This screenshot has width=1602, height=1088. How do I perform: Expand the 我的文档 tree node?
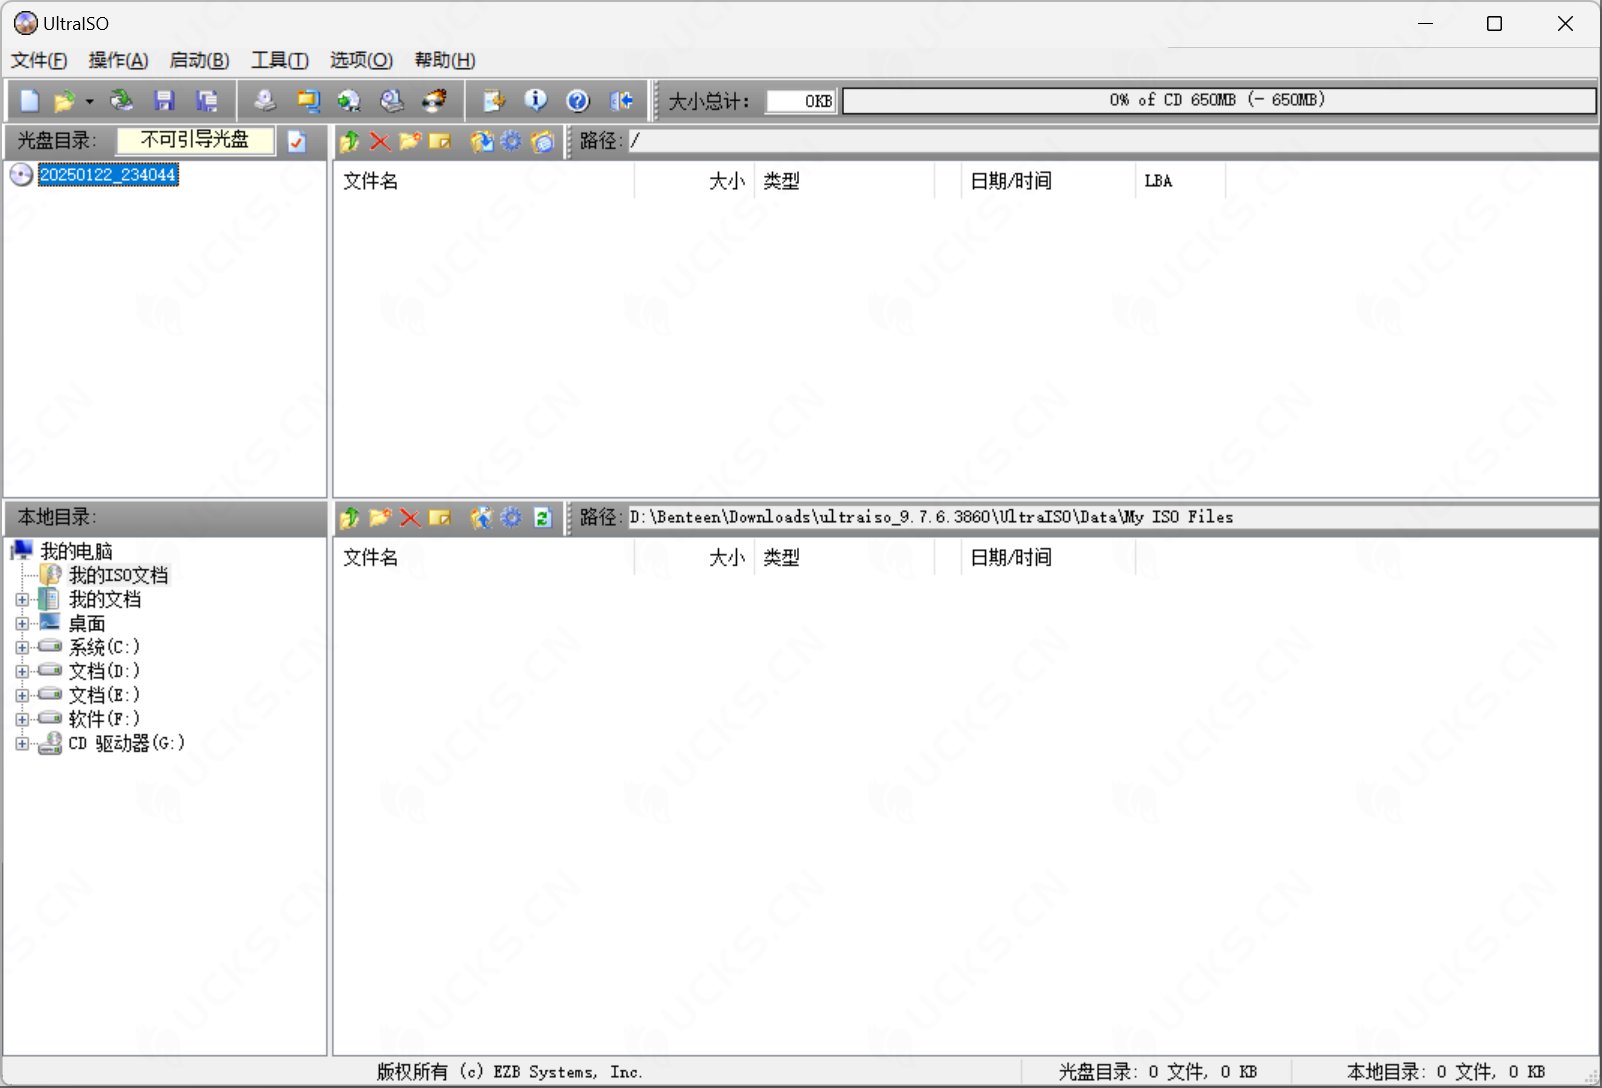pyautogui.click(x=22, y=600)
